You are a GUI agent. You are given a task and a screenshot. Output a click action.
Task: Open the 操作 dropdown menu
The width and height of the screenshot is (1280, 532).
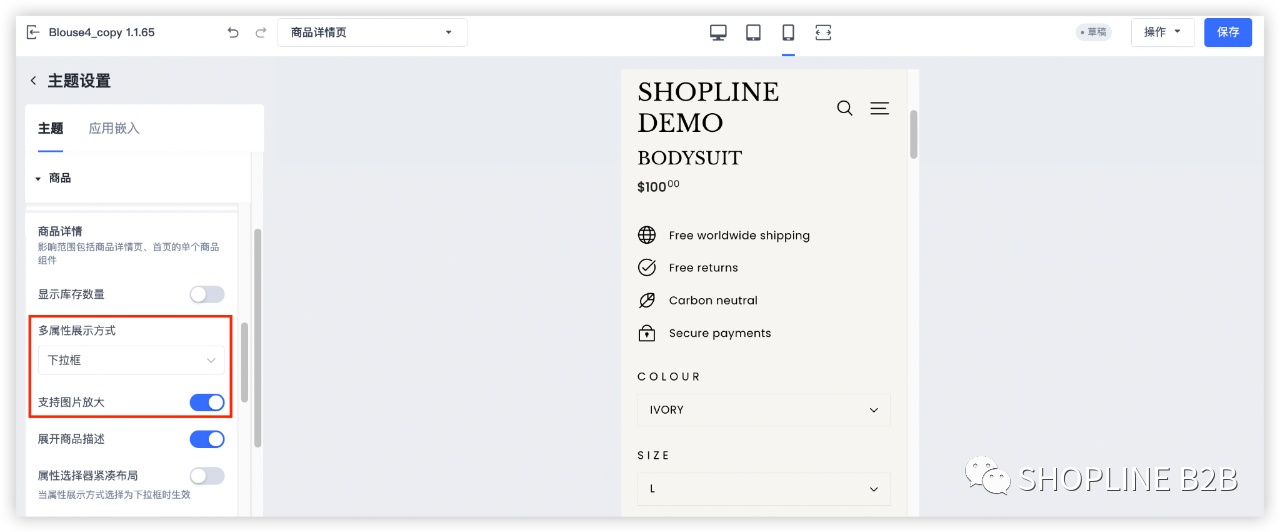(x=1163, y=32)
